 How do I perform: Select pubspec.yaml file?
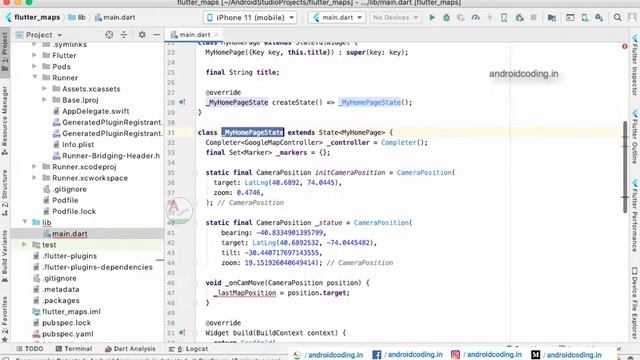68,333
